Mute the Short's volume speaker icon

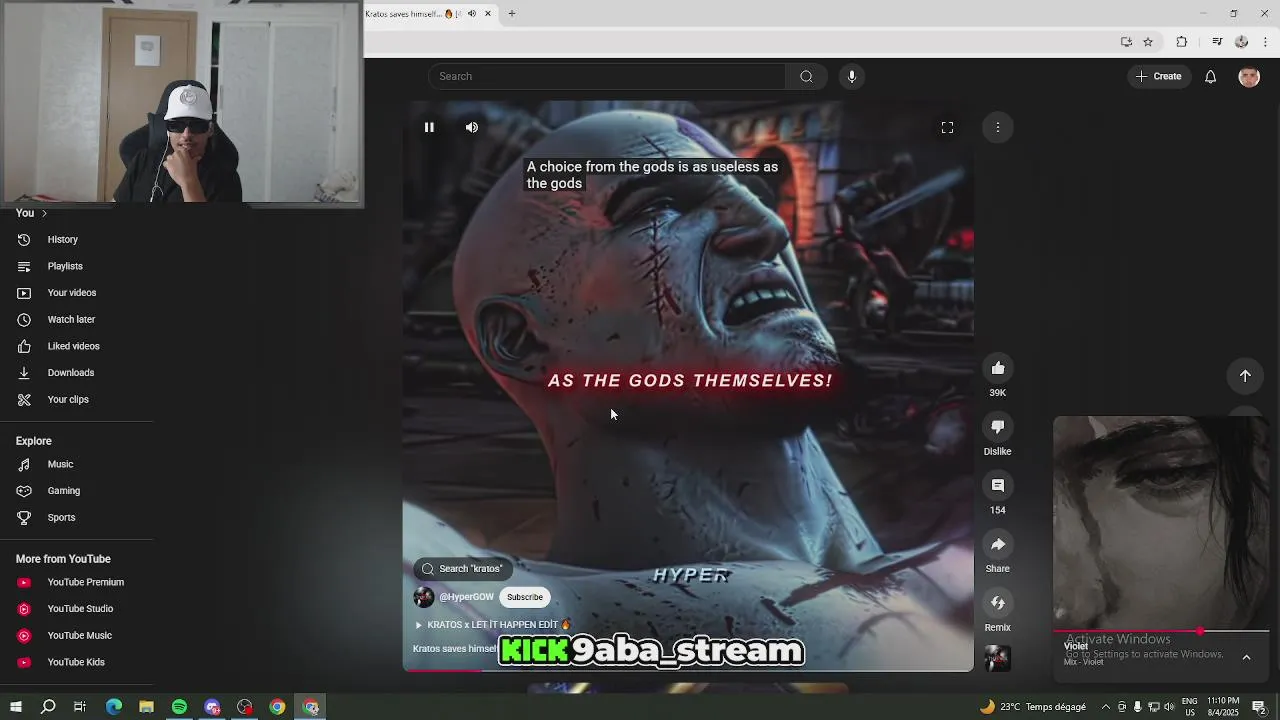tap(472, 127)
